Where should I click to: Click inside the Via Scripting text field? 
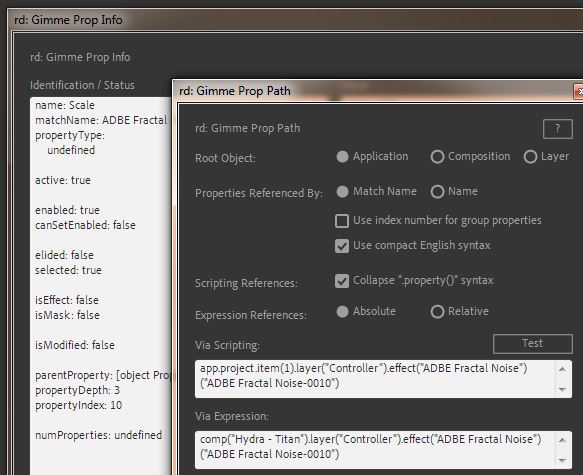pyautogui.click(x=375, y=379)
